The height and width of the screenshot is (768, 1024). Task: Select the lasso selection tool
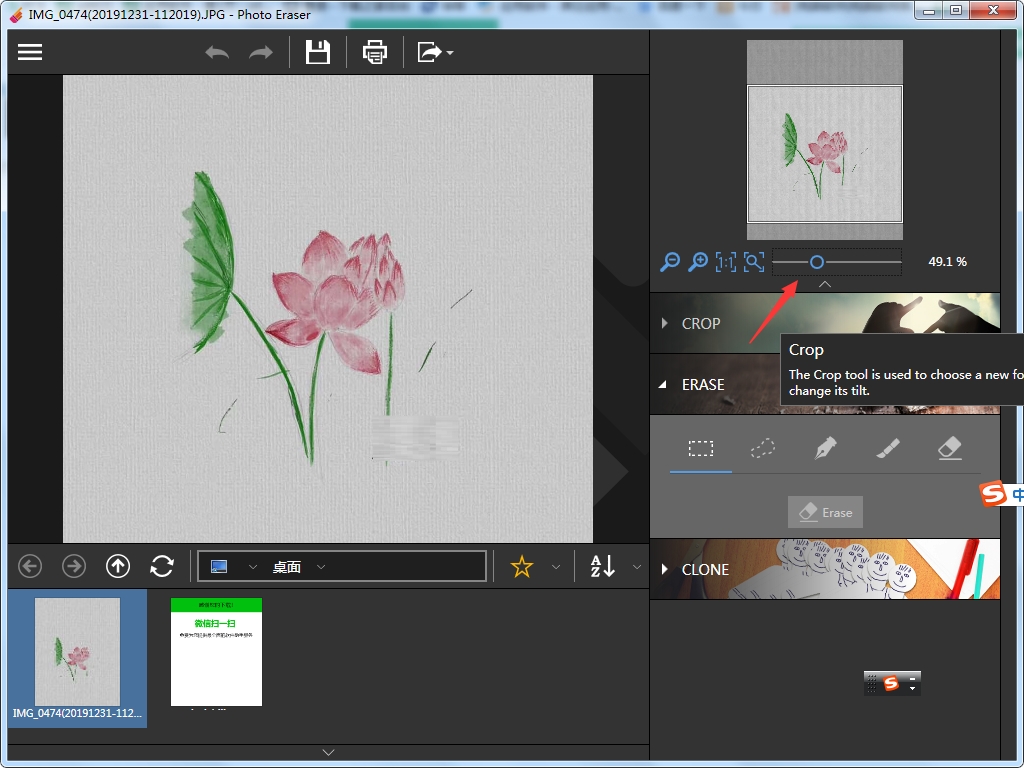pyautogui.click(x=763, y=449)
